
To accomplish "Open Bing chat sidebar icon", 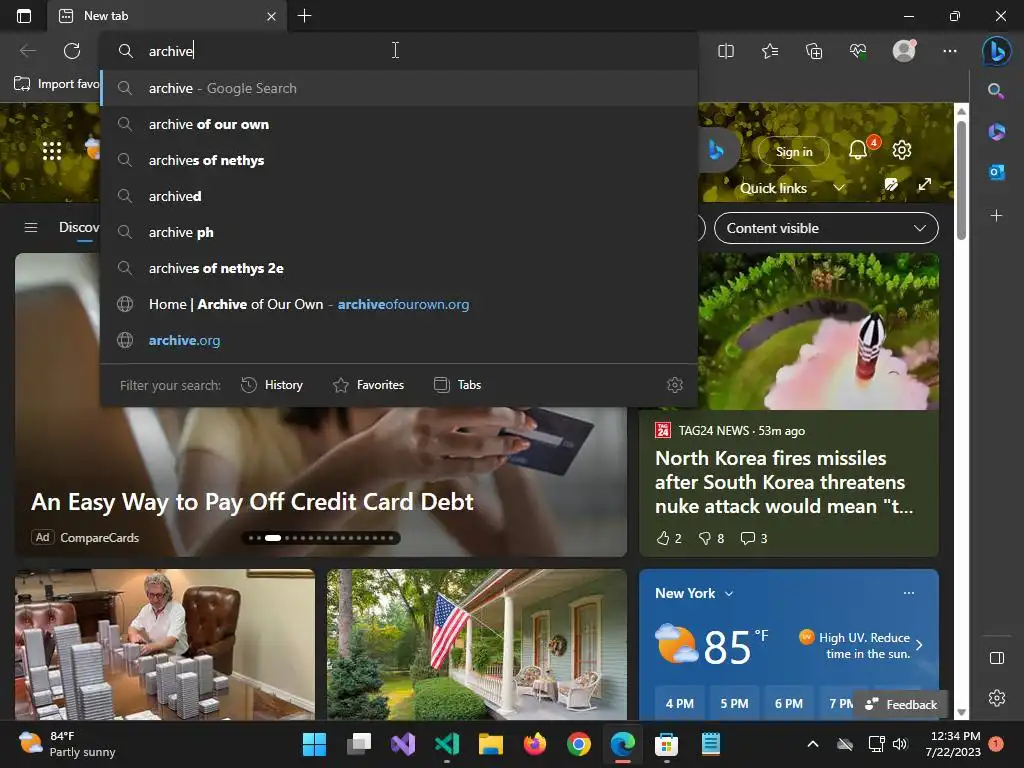I will click(997, 51).
